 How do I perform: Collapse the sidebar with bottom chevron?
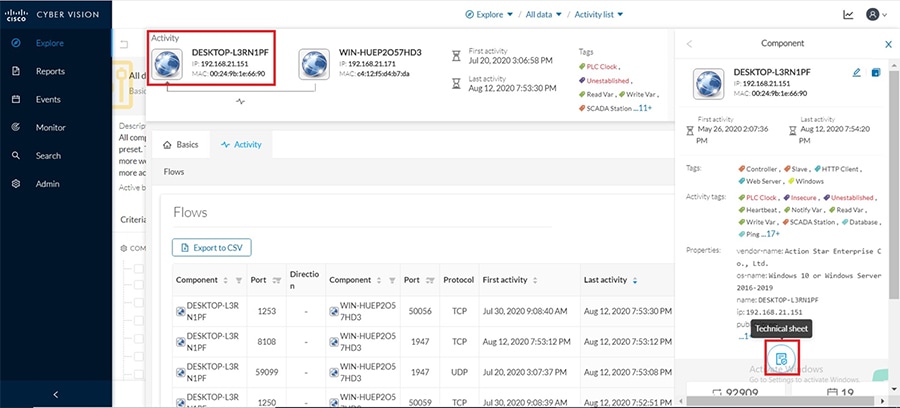56,394
